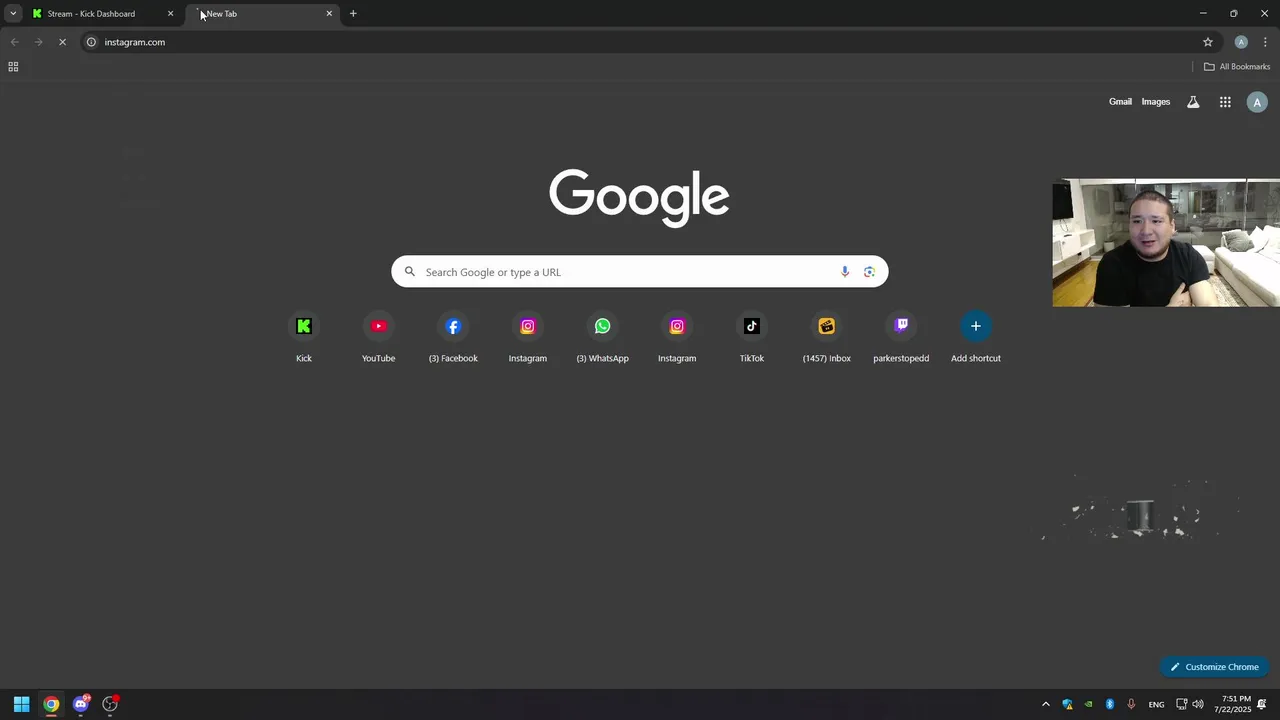Click the Add shortcut plus icon
This screenshot has height=720, width=1280.
tap(976, 326)
